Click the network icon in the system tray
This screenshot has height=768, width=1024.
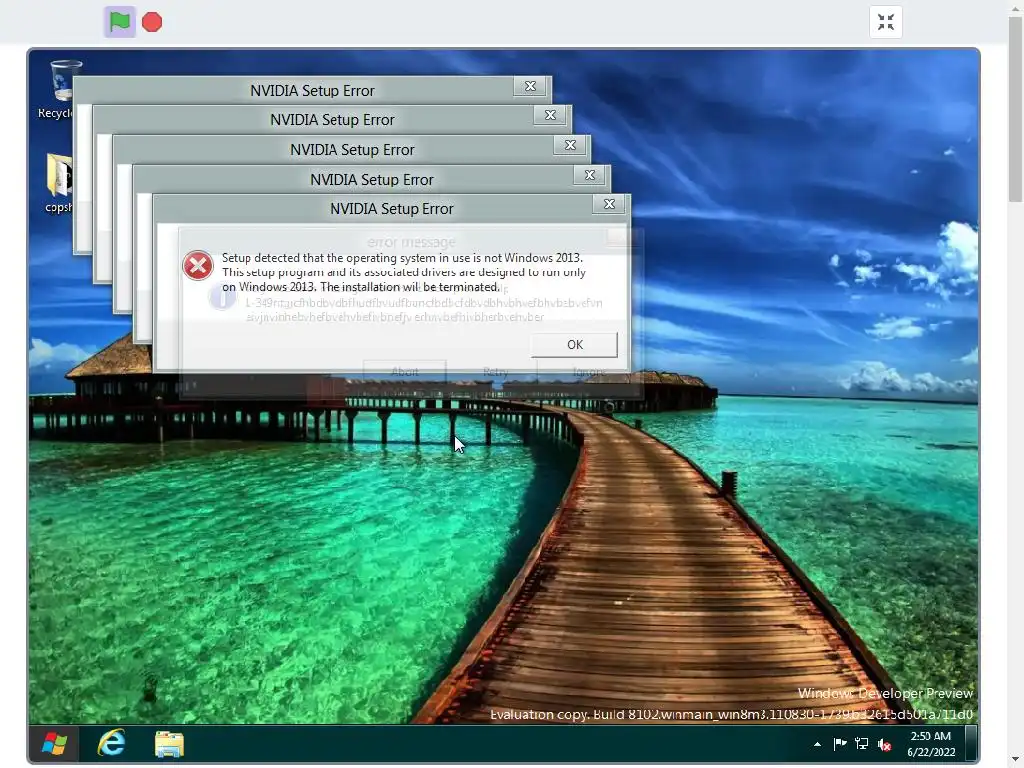(862, 744)
